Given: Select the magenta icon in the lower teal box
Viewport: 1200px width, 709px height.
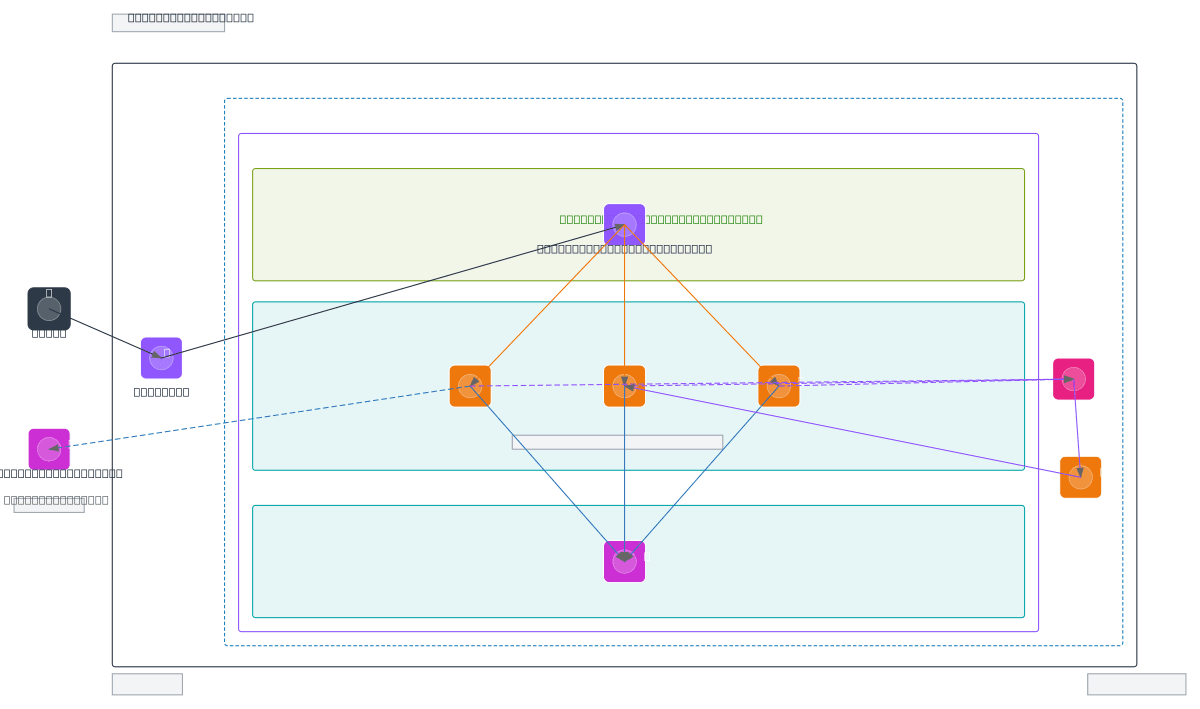Looking at the screenshot, I should click(x=624, y=561).
